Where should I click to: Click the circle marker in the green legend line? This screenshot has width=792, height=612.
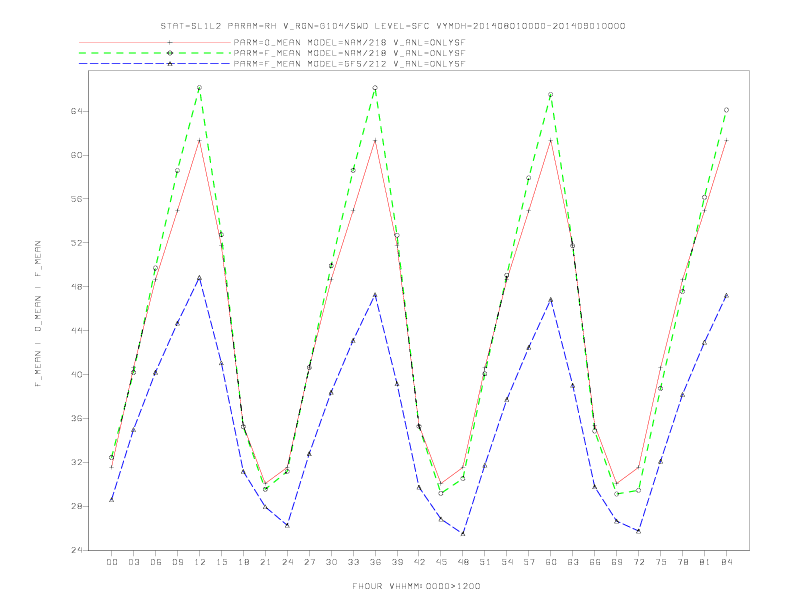point(170,53)
